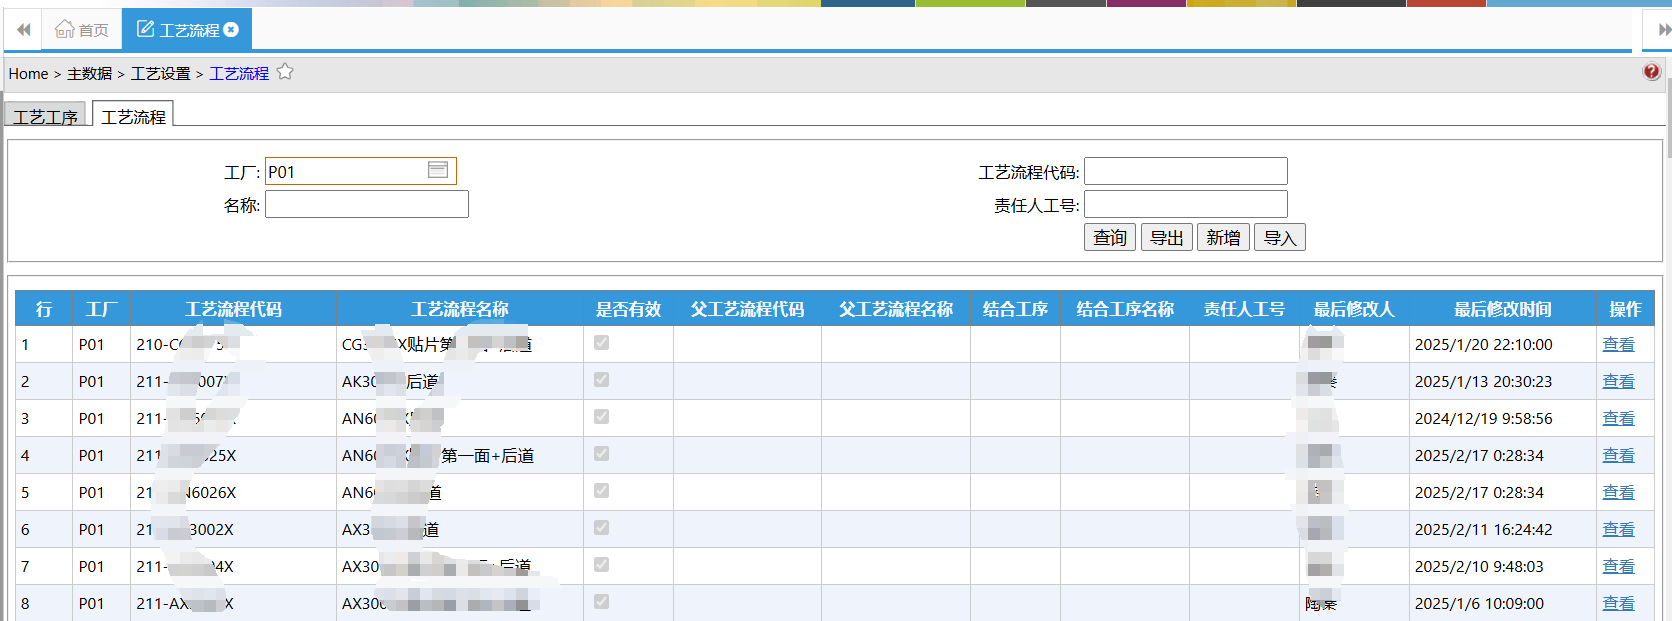Click the 新增 add button
Viewport: 1672px width, 621px height.
[1223, 237]
